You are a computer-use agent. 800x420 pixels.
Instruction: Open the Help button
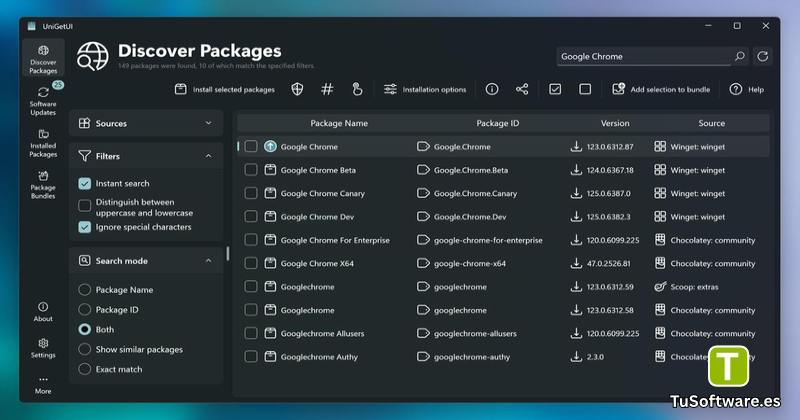(747, 89)
